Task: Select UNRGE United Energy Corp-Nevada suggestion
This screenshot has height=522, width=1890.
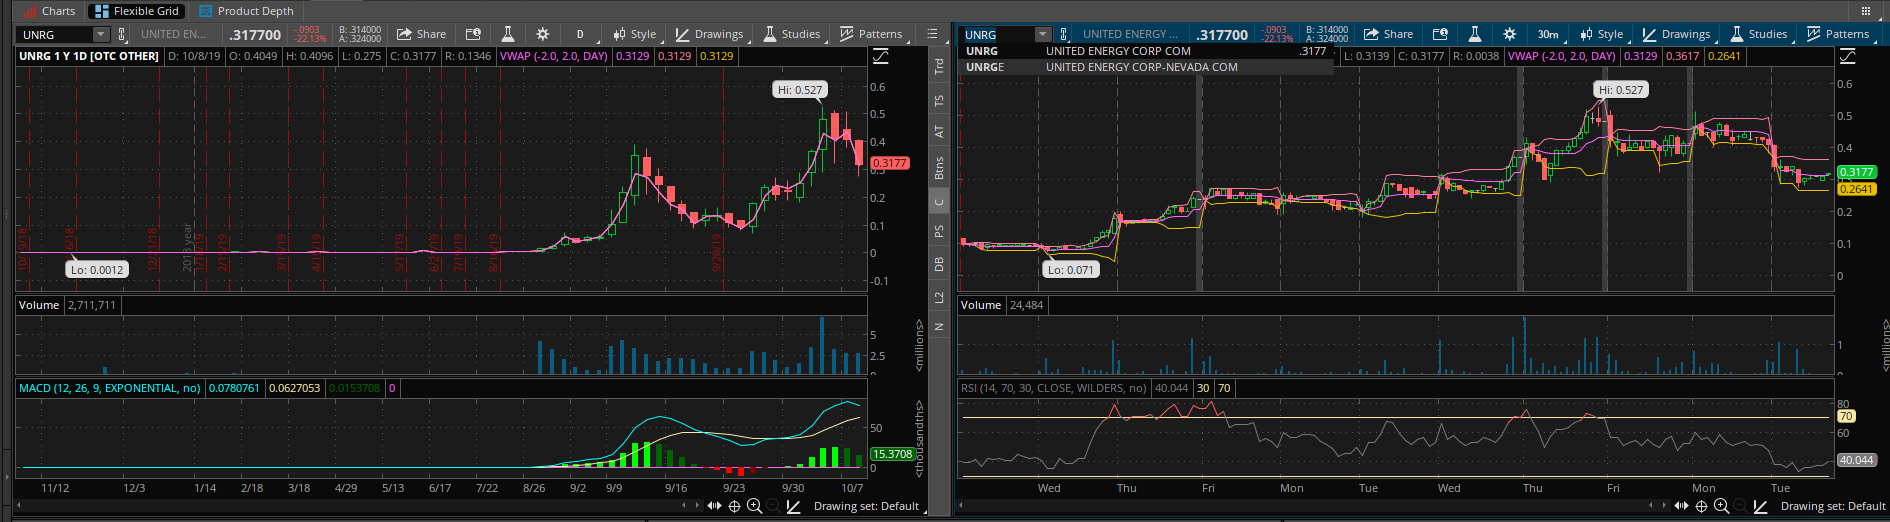Action: coord(1140,67)
